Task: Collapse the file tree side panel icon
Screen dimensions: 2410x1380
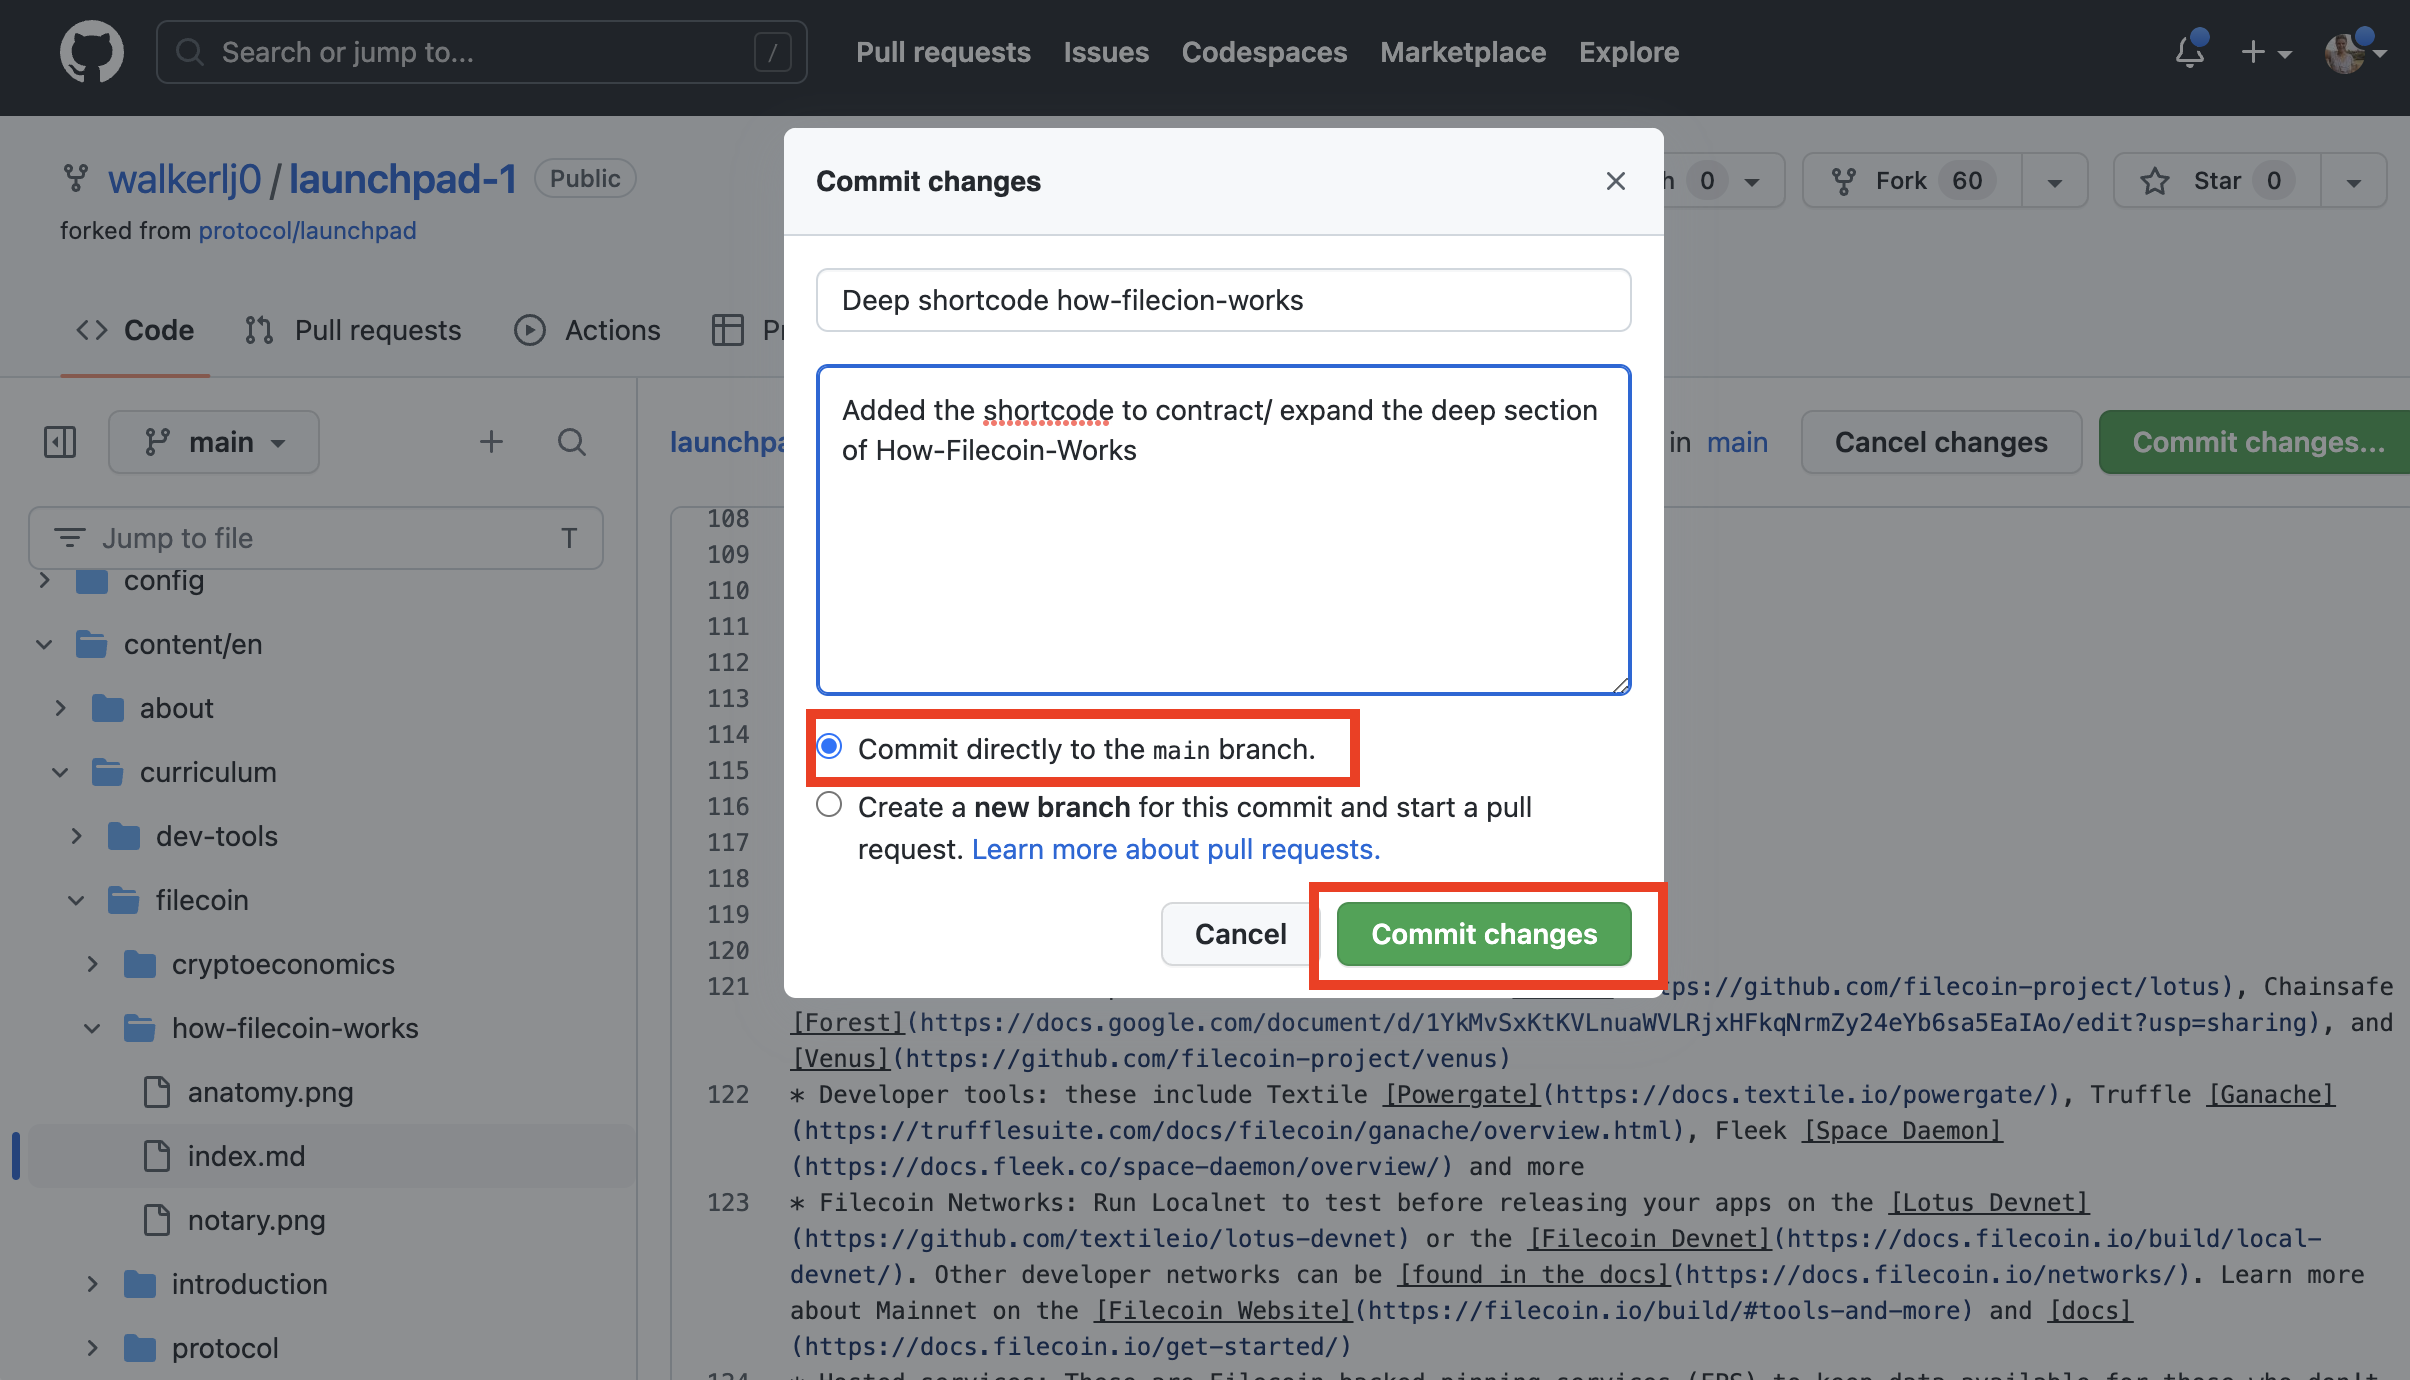Action: point(60,442)
